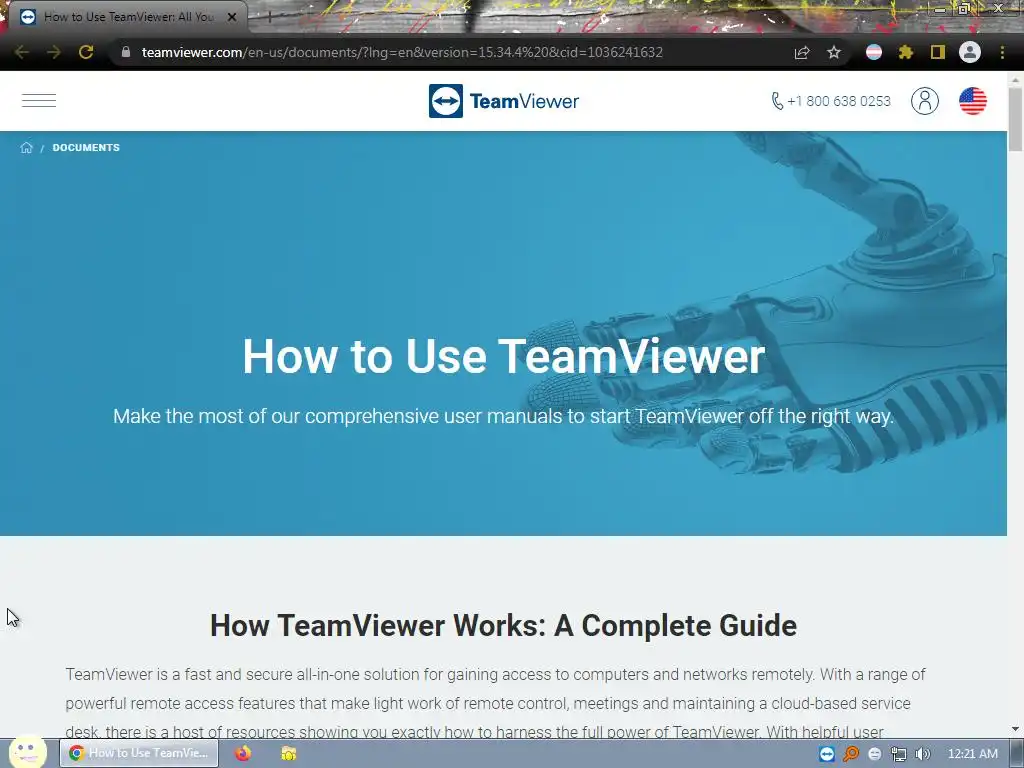Open the Start menu smiley button

[x=27, y=752]
